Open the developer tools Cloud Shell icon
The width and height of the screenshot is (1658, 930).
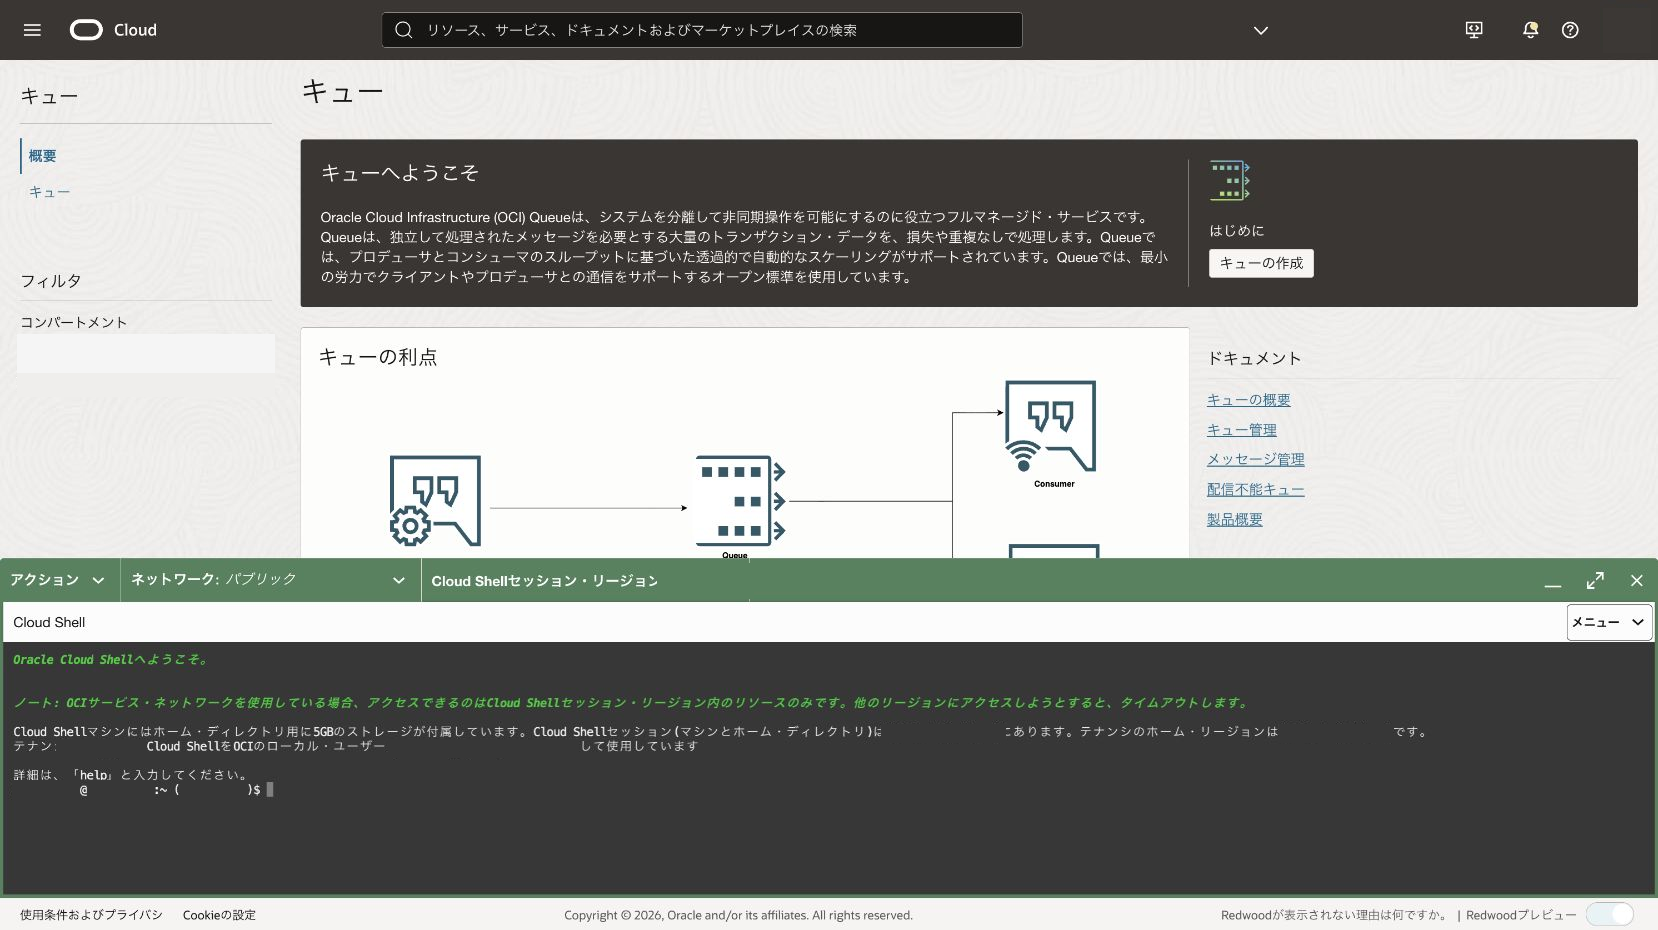click(x=1474, y=30)
